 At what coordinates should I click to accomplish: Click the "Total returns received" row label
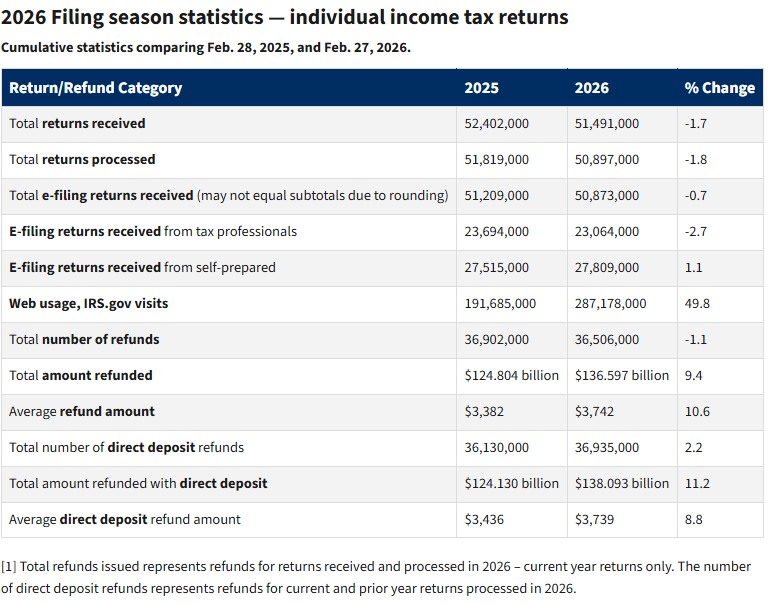77,124
